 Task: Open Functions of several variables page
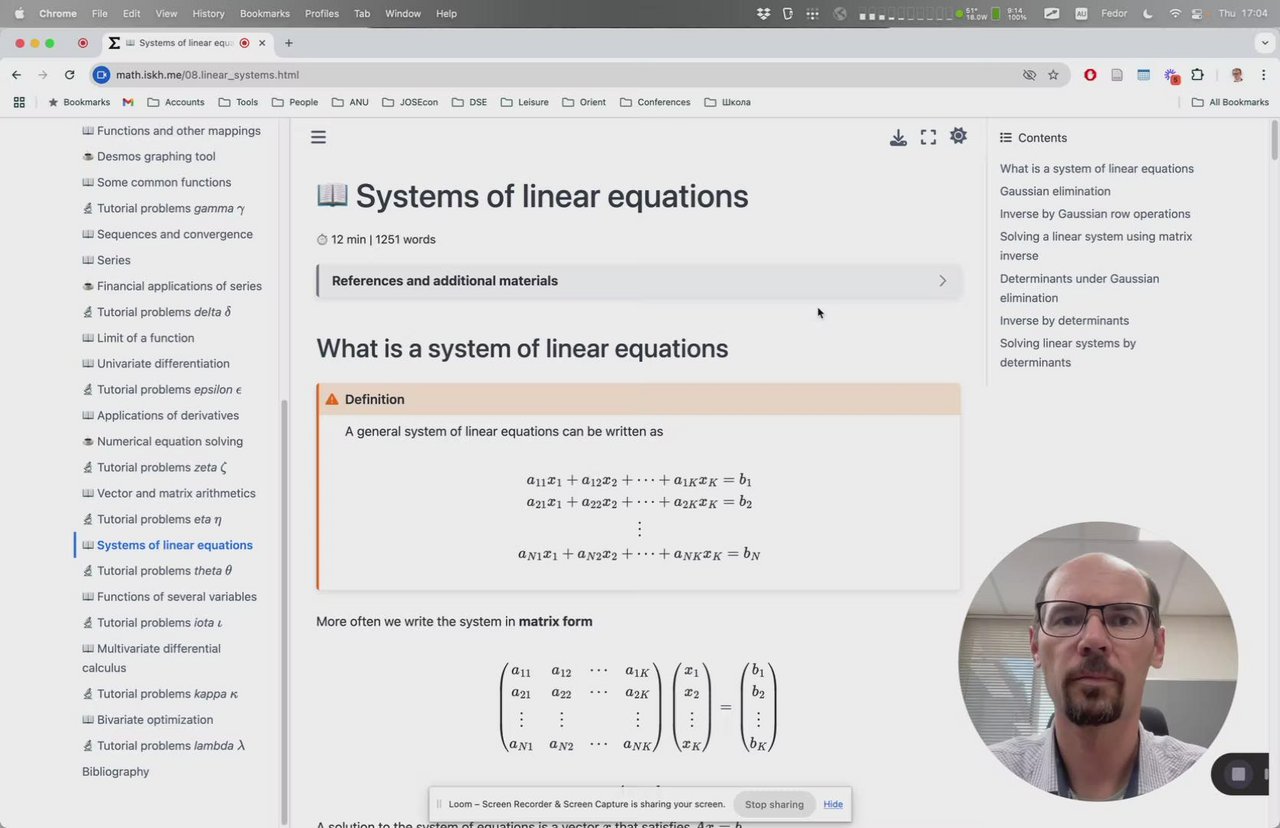click(169, 597)
